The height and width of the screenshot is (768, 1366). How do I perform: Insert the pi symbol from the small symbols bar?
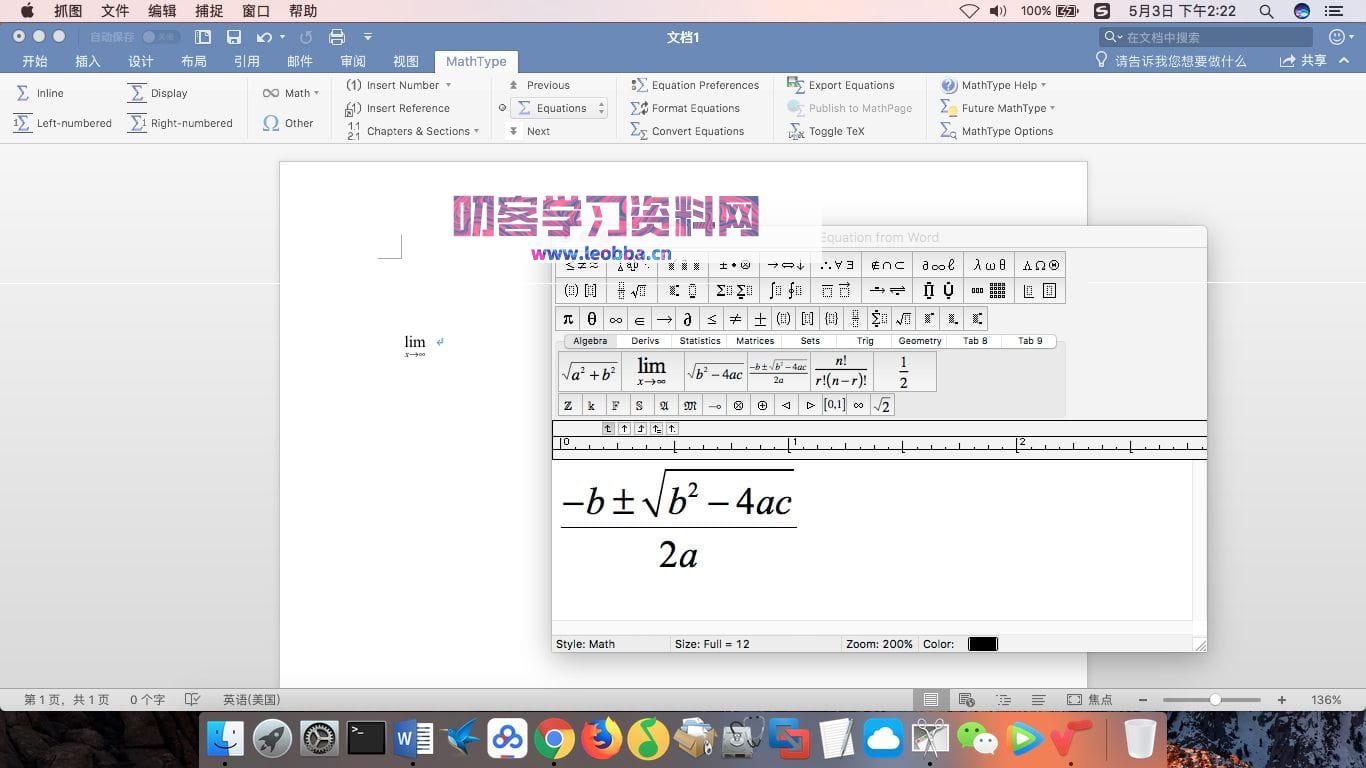(x=567, y=318)
